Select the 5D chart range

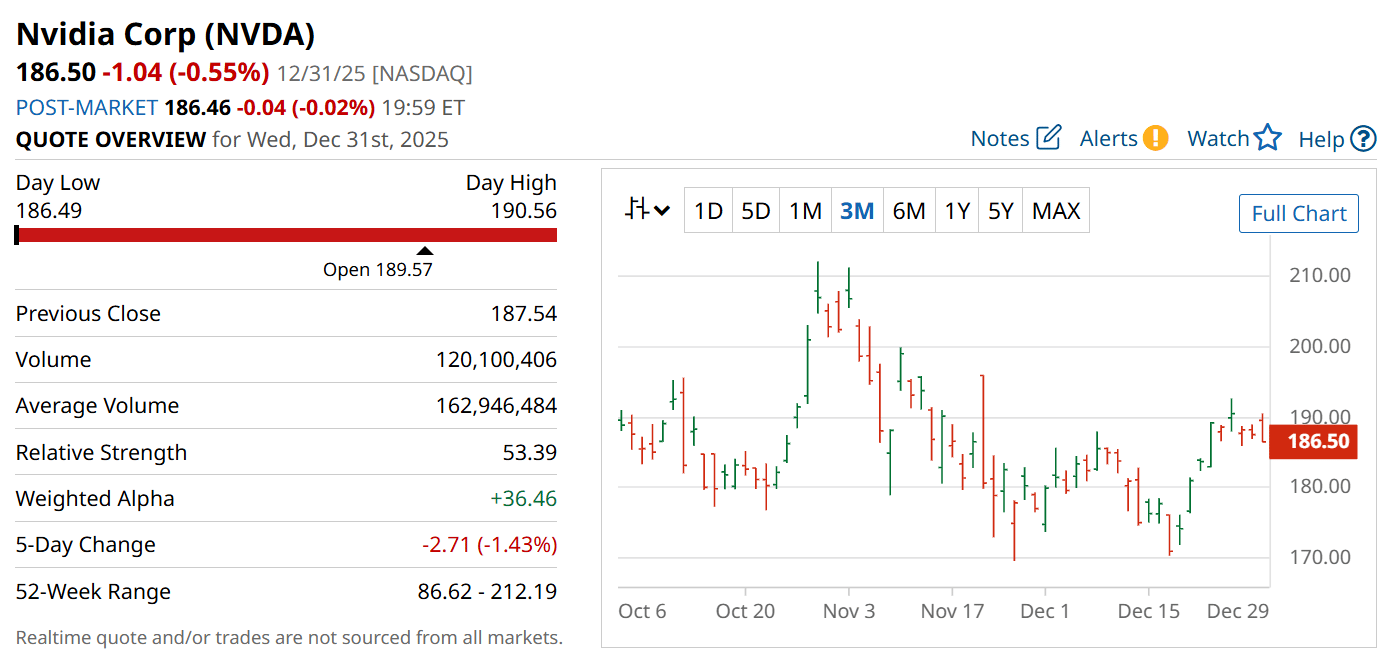pyautogui.click(x=755, y=211)
